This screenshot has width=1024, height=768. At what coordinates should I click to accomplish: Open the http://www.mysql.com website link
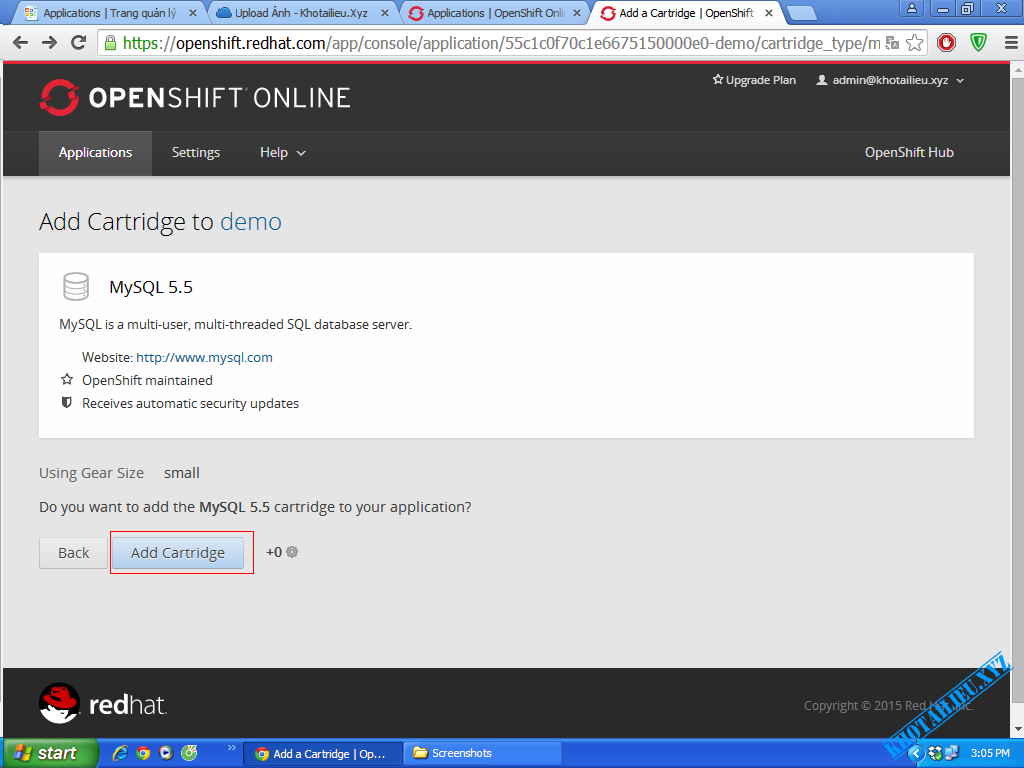coord(204,357)
